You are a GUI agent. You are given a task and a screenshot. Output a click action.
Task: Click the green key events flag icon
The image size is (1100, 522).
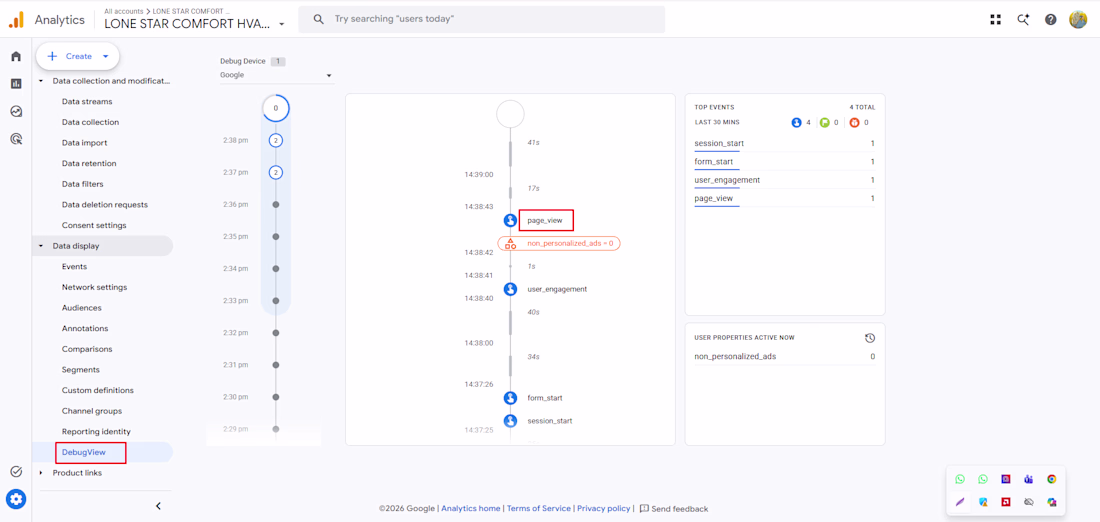pyautogui.click(x=825, y=122)
